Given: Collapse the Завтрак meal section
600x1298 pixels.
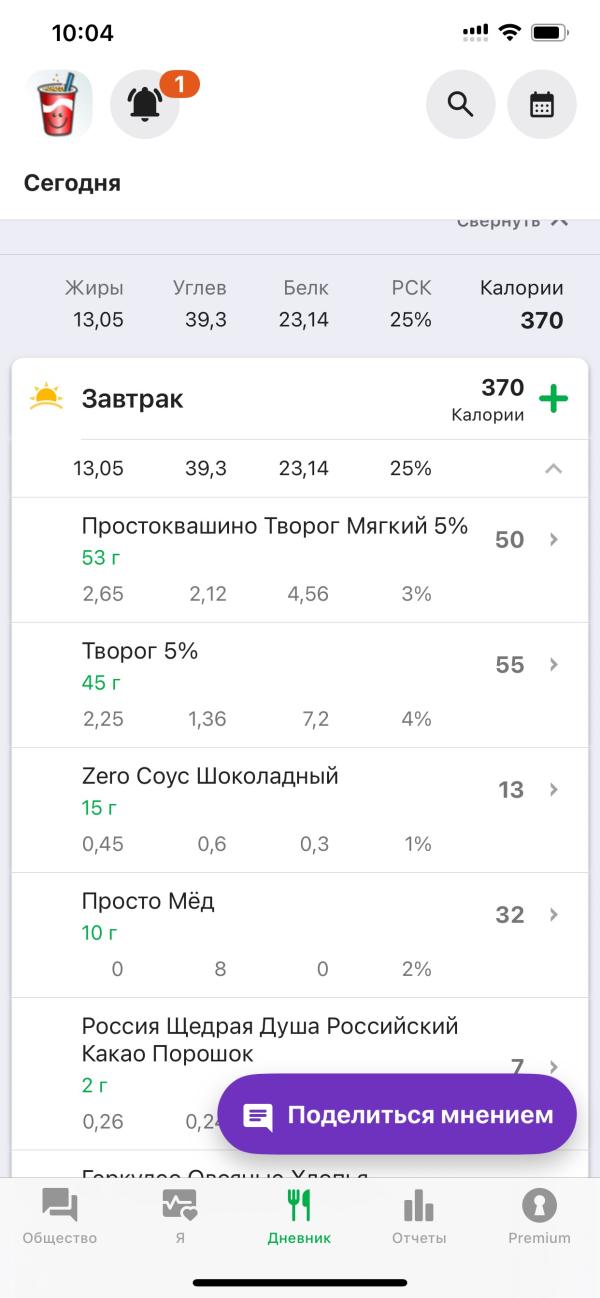Looking at the screenshot, I should (553, 468).
